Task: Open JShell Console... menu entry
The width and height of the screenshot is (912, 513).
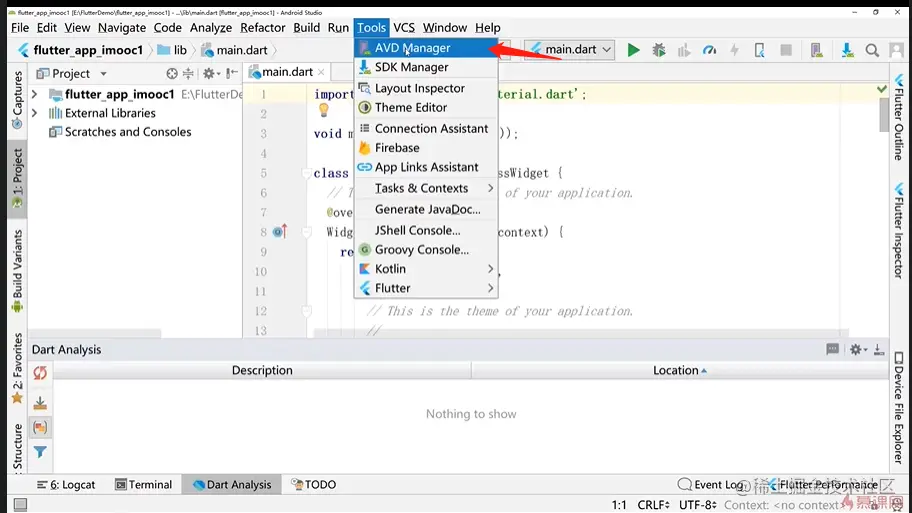Action: pyautogui.click(x=426, y=230)
